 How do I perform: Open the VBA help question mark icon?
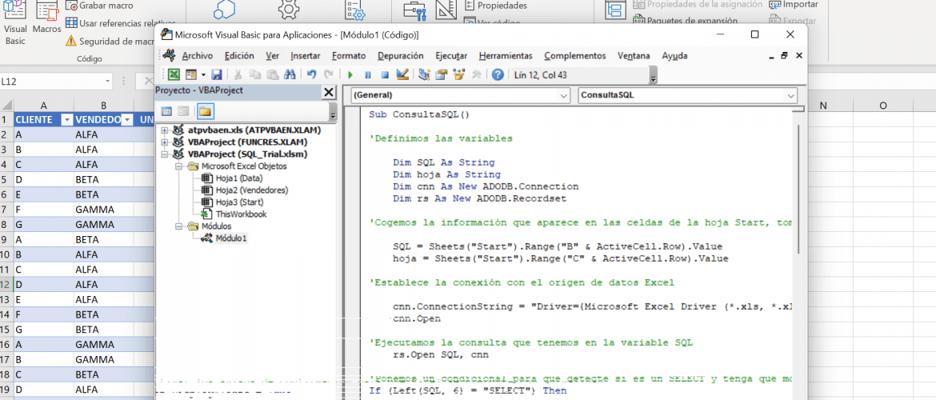498,75
